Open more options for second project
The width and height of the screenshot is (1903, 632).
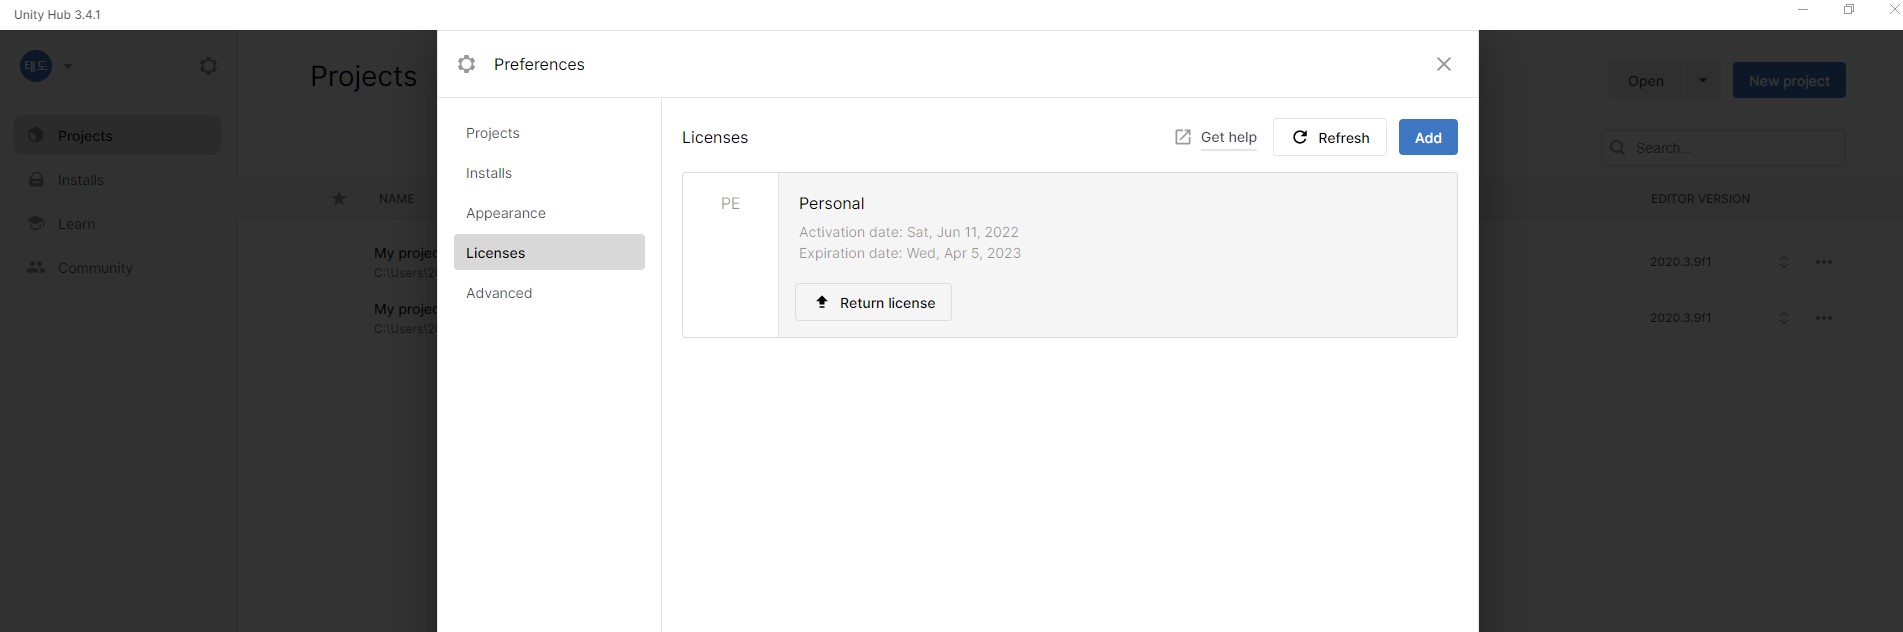[1824, 318]
